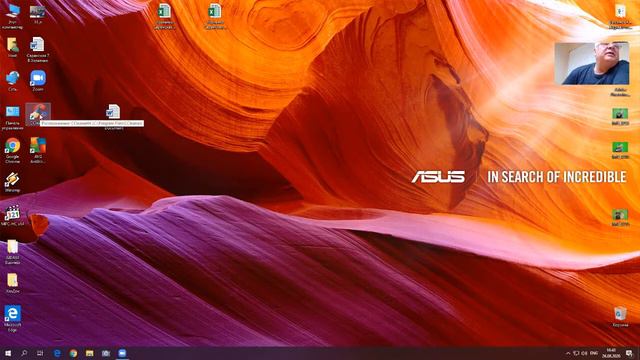Expand the hidden system tray icons chevron
The width and height of the screenshot is (640, 360).
568,353
